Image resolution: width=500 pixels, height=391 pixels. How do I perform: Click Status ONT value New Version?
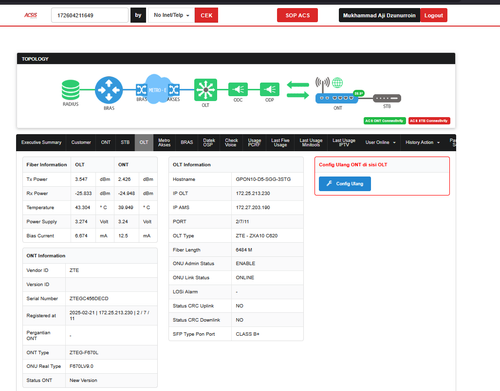pos(83,380)
